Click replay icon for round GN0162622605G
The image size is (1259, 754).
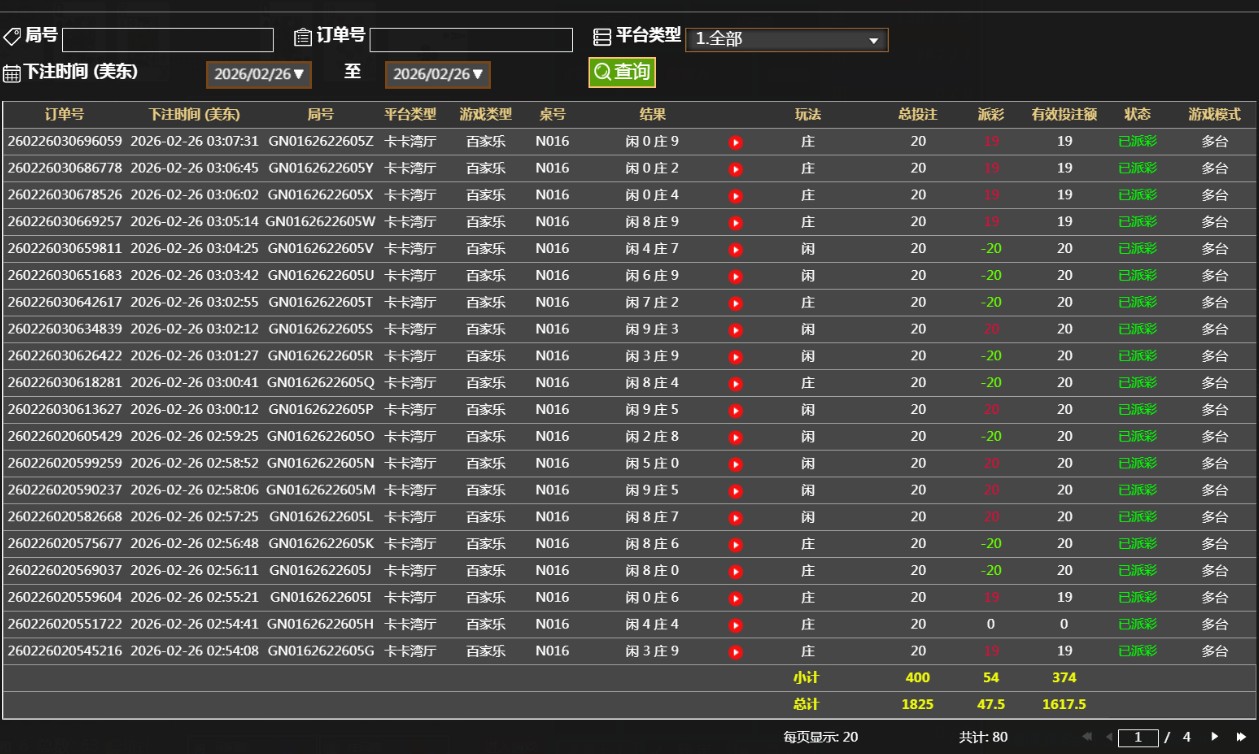736,652
